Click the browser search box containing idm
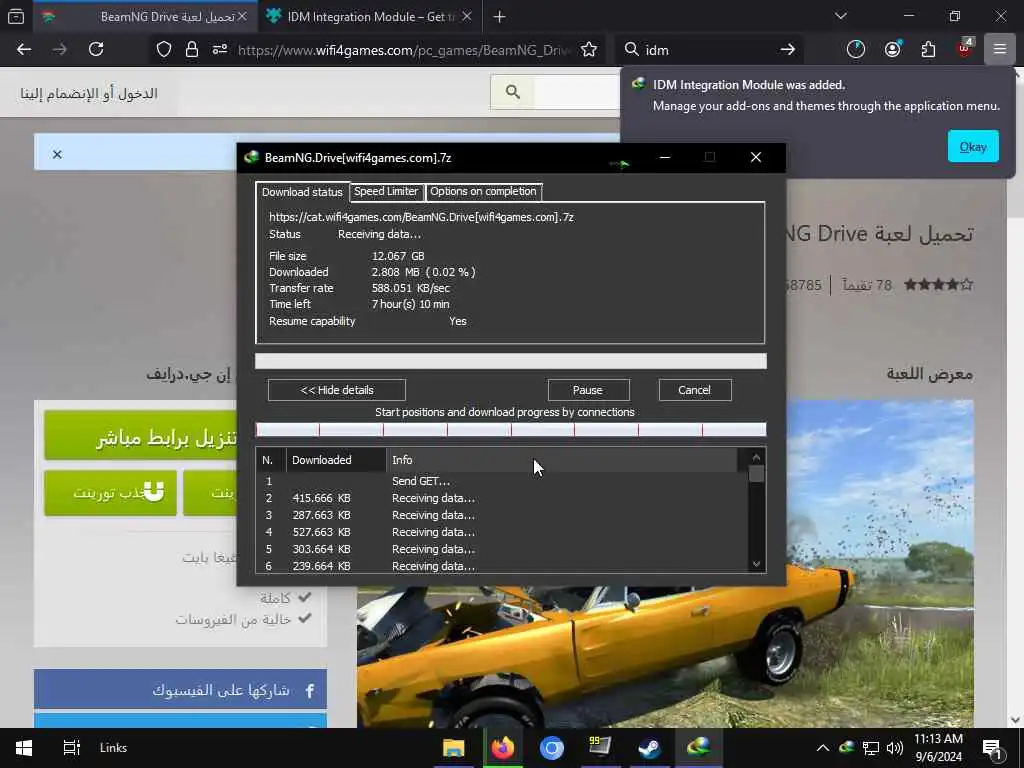The height and width of the screenshot is (768, 1024). (709, 50)
